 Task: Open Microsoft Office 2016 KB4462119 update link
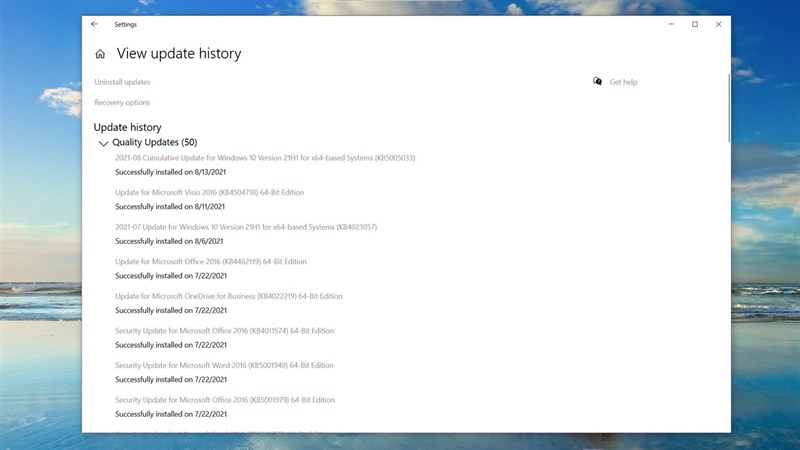click(x=210, y=261)
